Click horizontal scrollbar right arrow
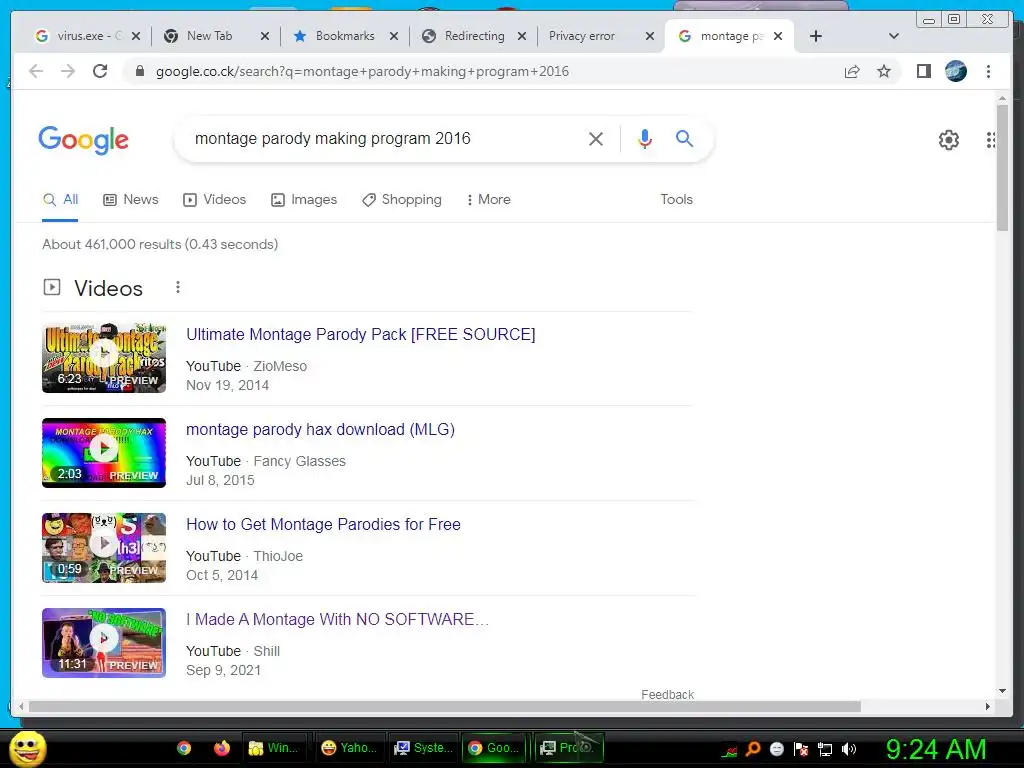The height and width of the screenshot is (768, 1024). tap(987, 707)
